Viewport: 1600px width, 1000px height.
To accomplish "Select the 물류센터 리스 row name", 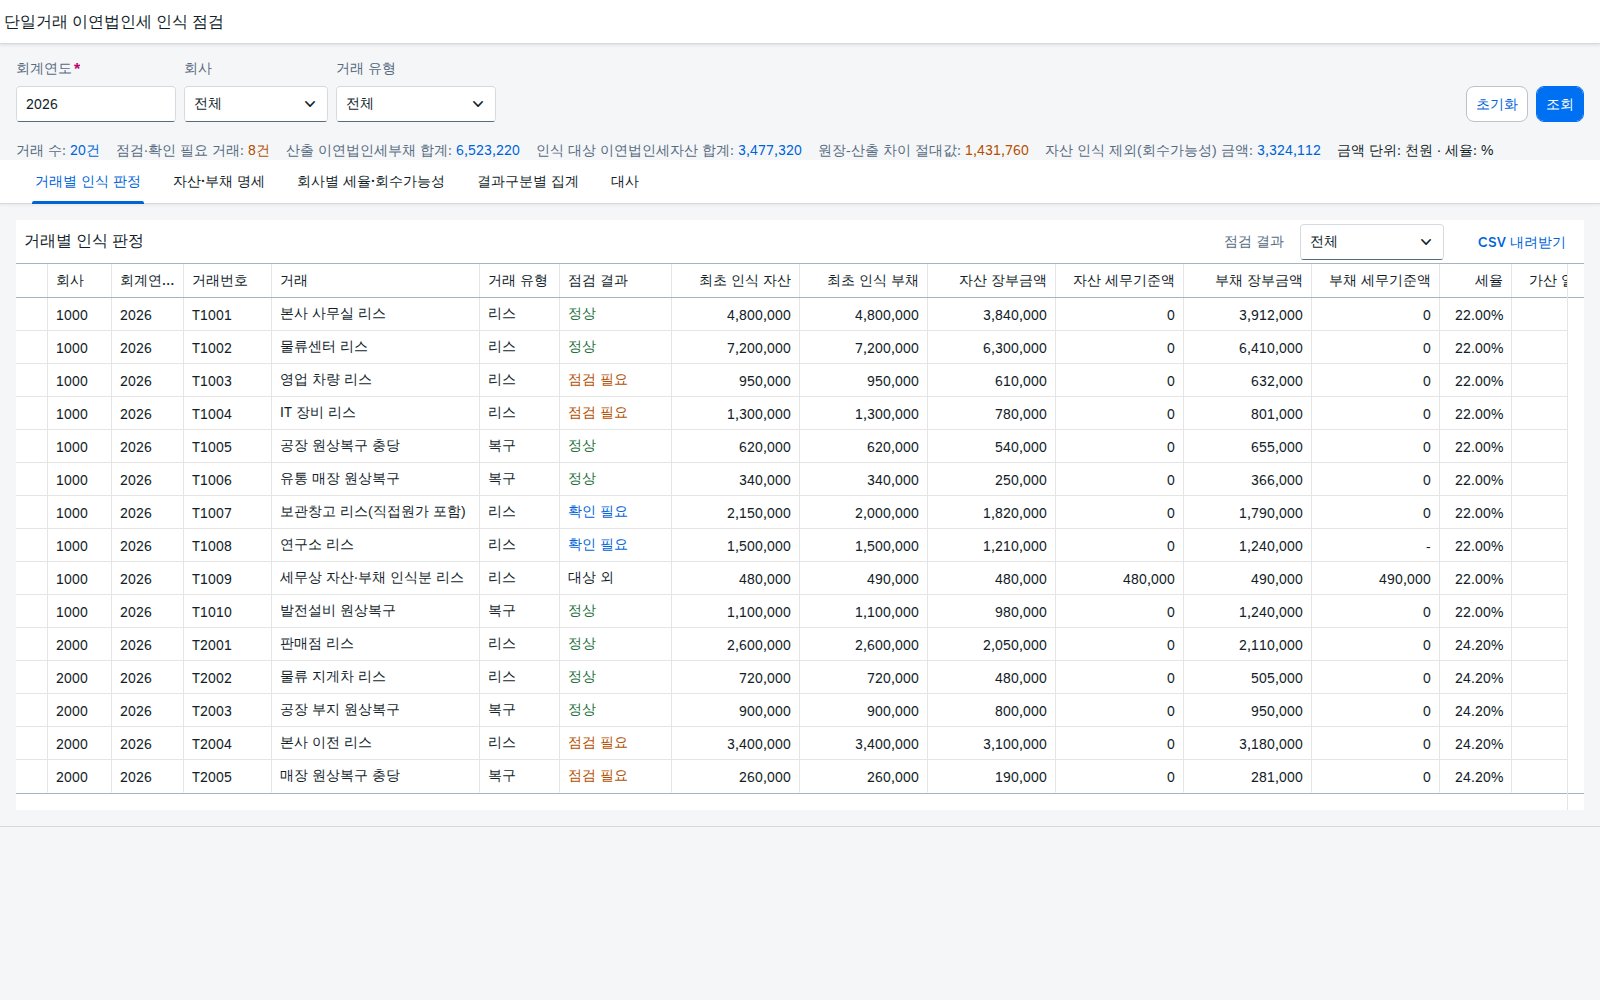I will pos(324,347).
